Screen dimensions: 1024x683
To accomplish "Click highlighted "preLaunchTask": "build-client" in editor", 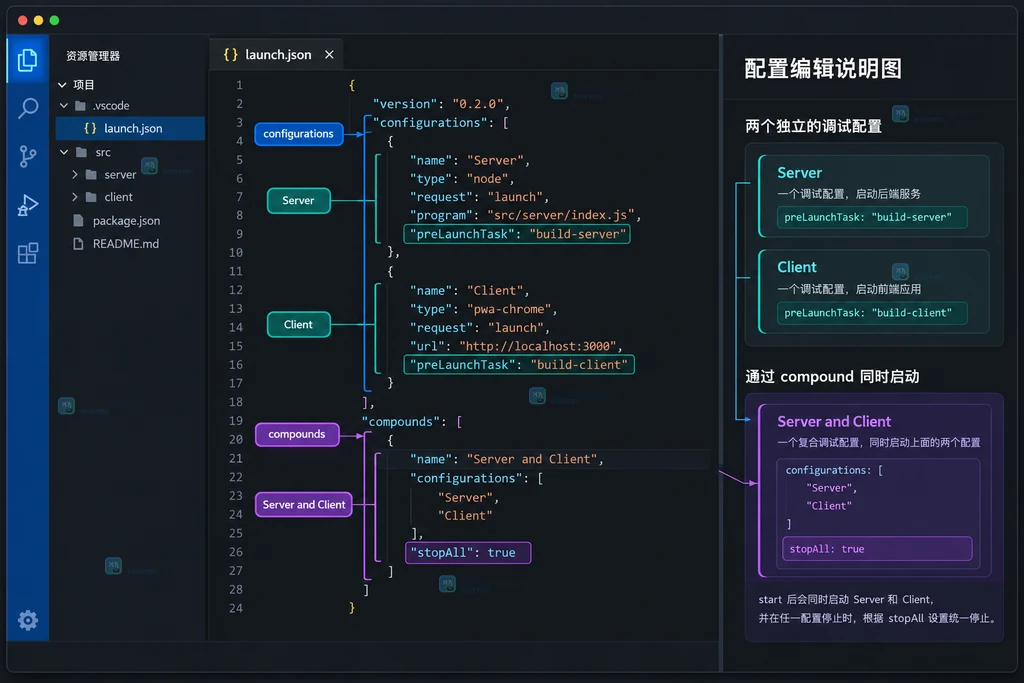I will [519, 365].
